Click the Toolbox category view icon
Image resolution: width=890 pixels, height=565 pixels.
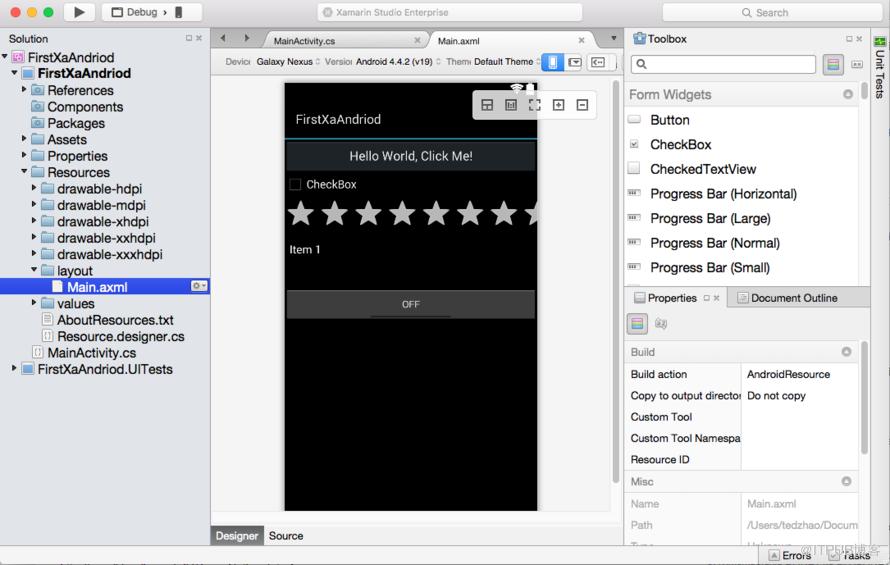coord(833,64)
